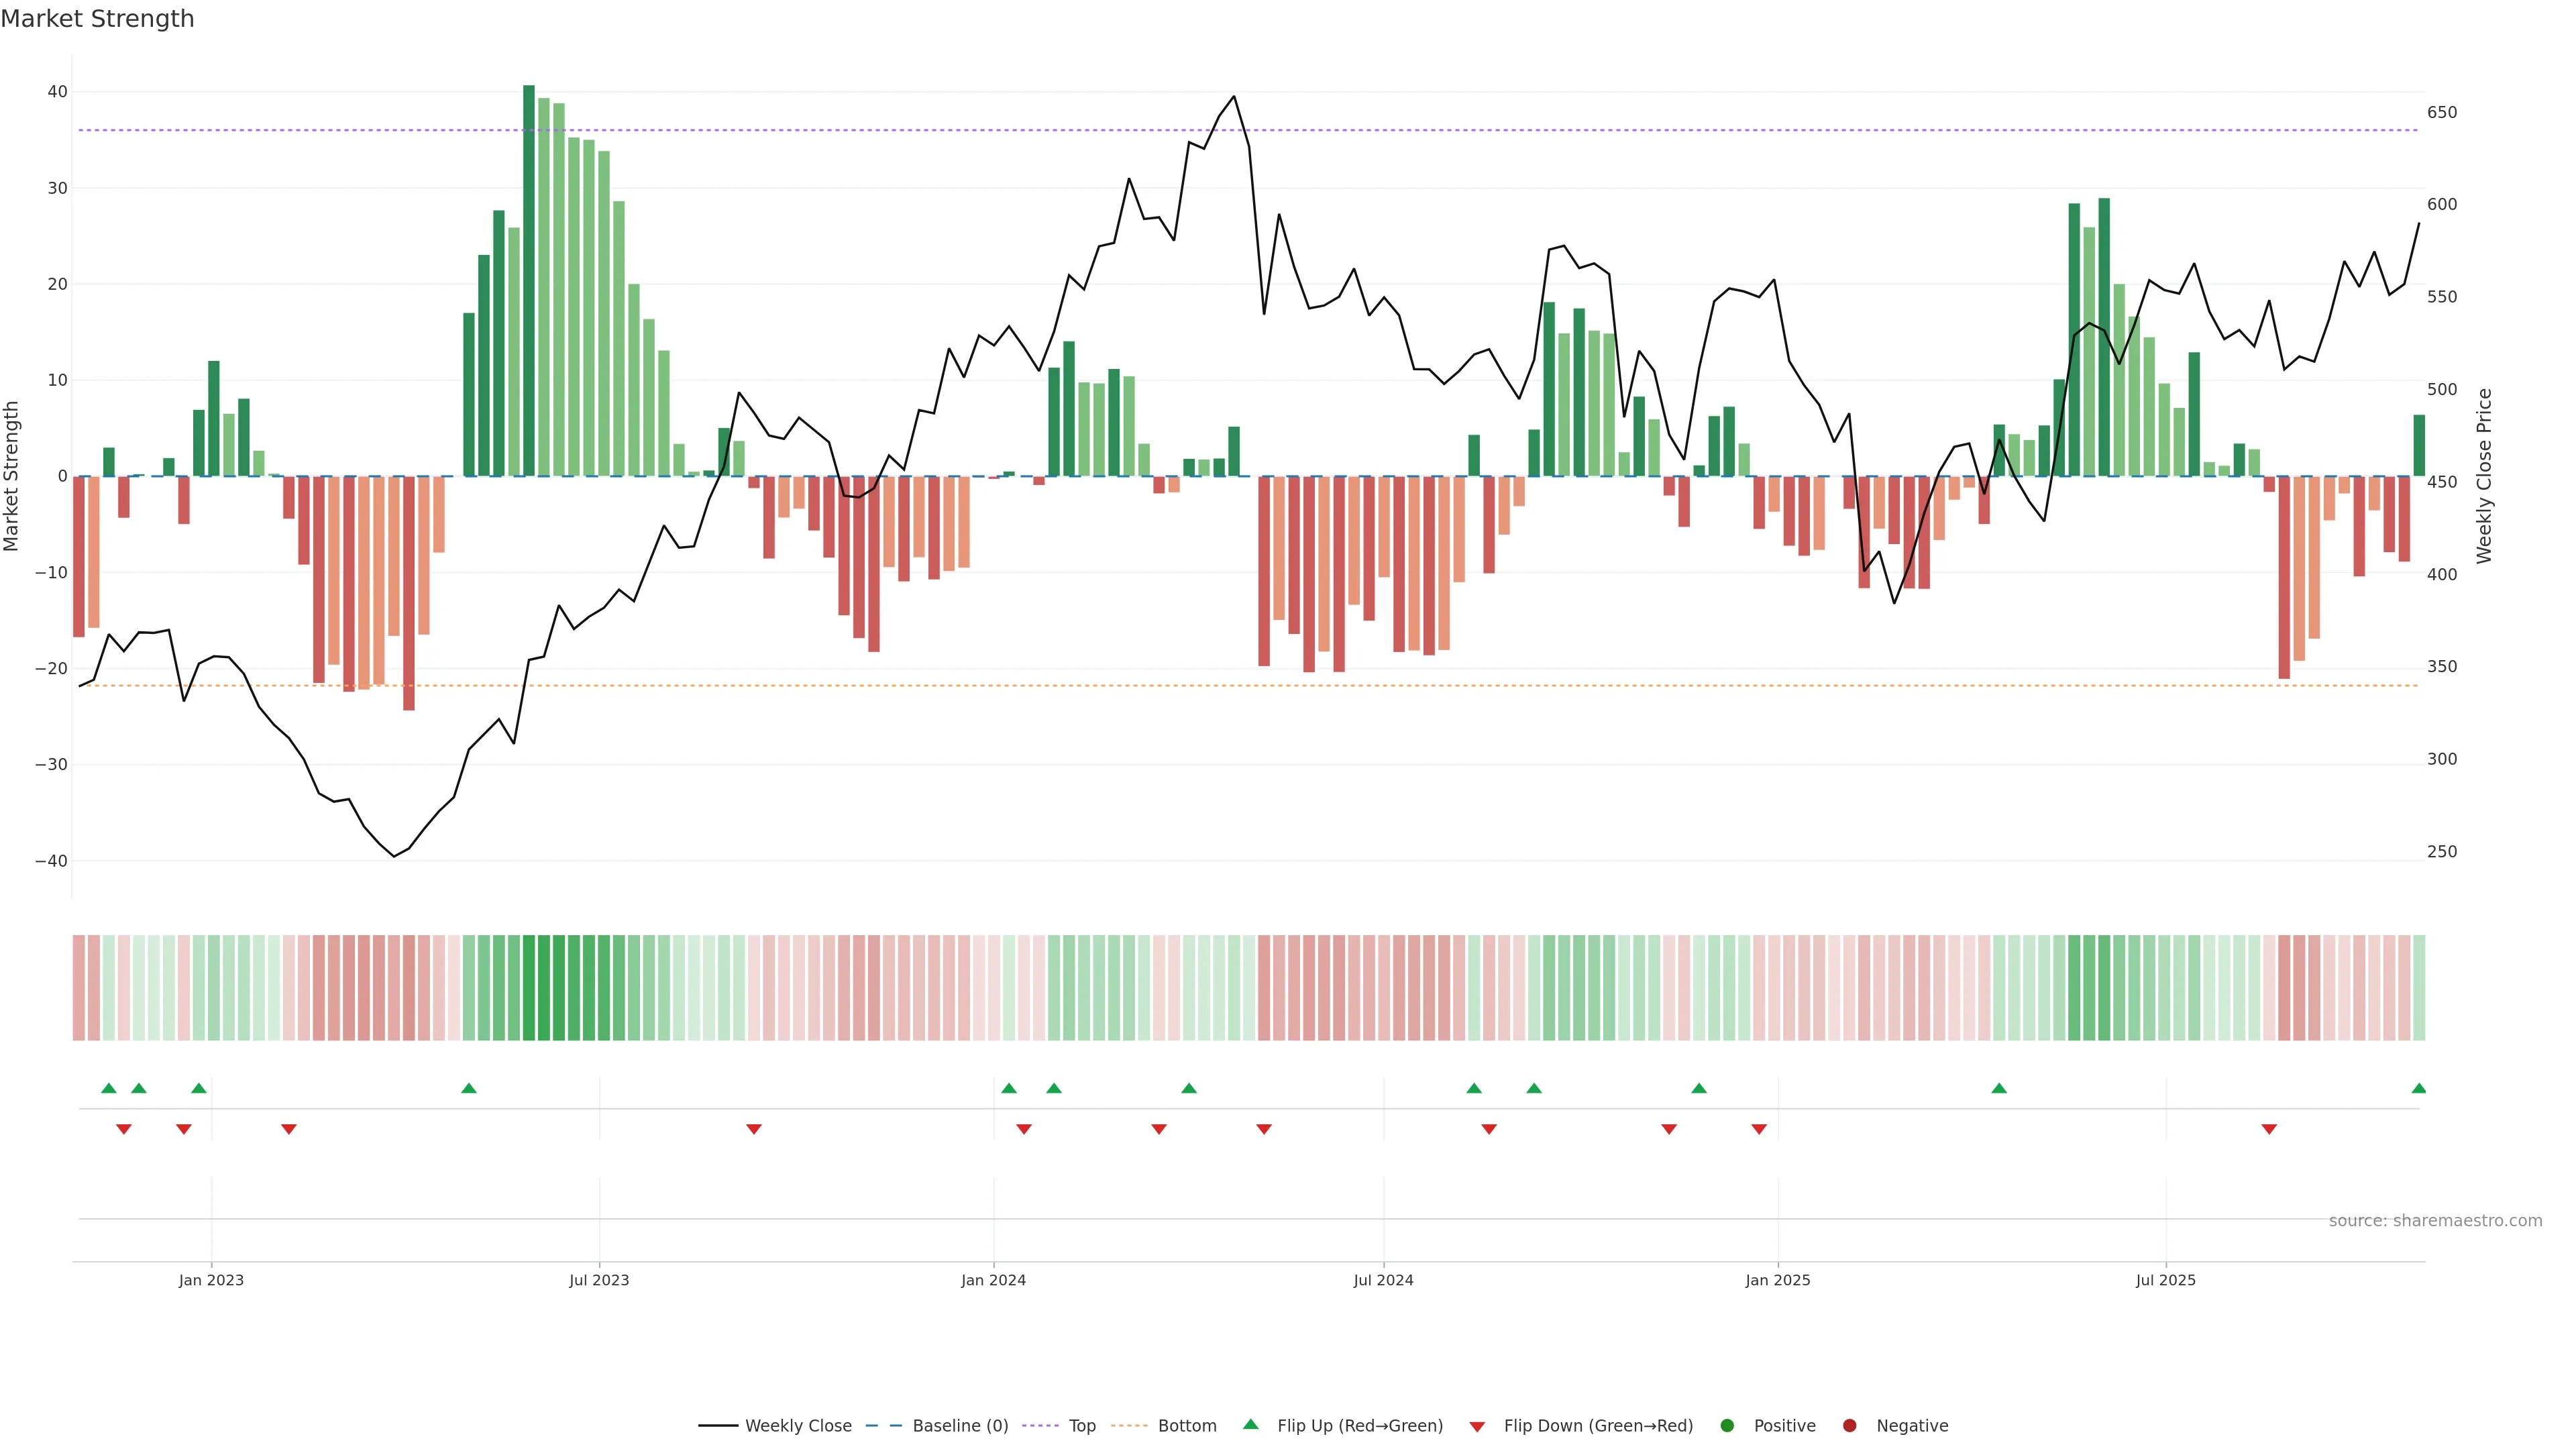Screen dimensions: 2576x1449
Task: Click the rightmost green flip-up triangle marker
Action: 2418,1088
